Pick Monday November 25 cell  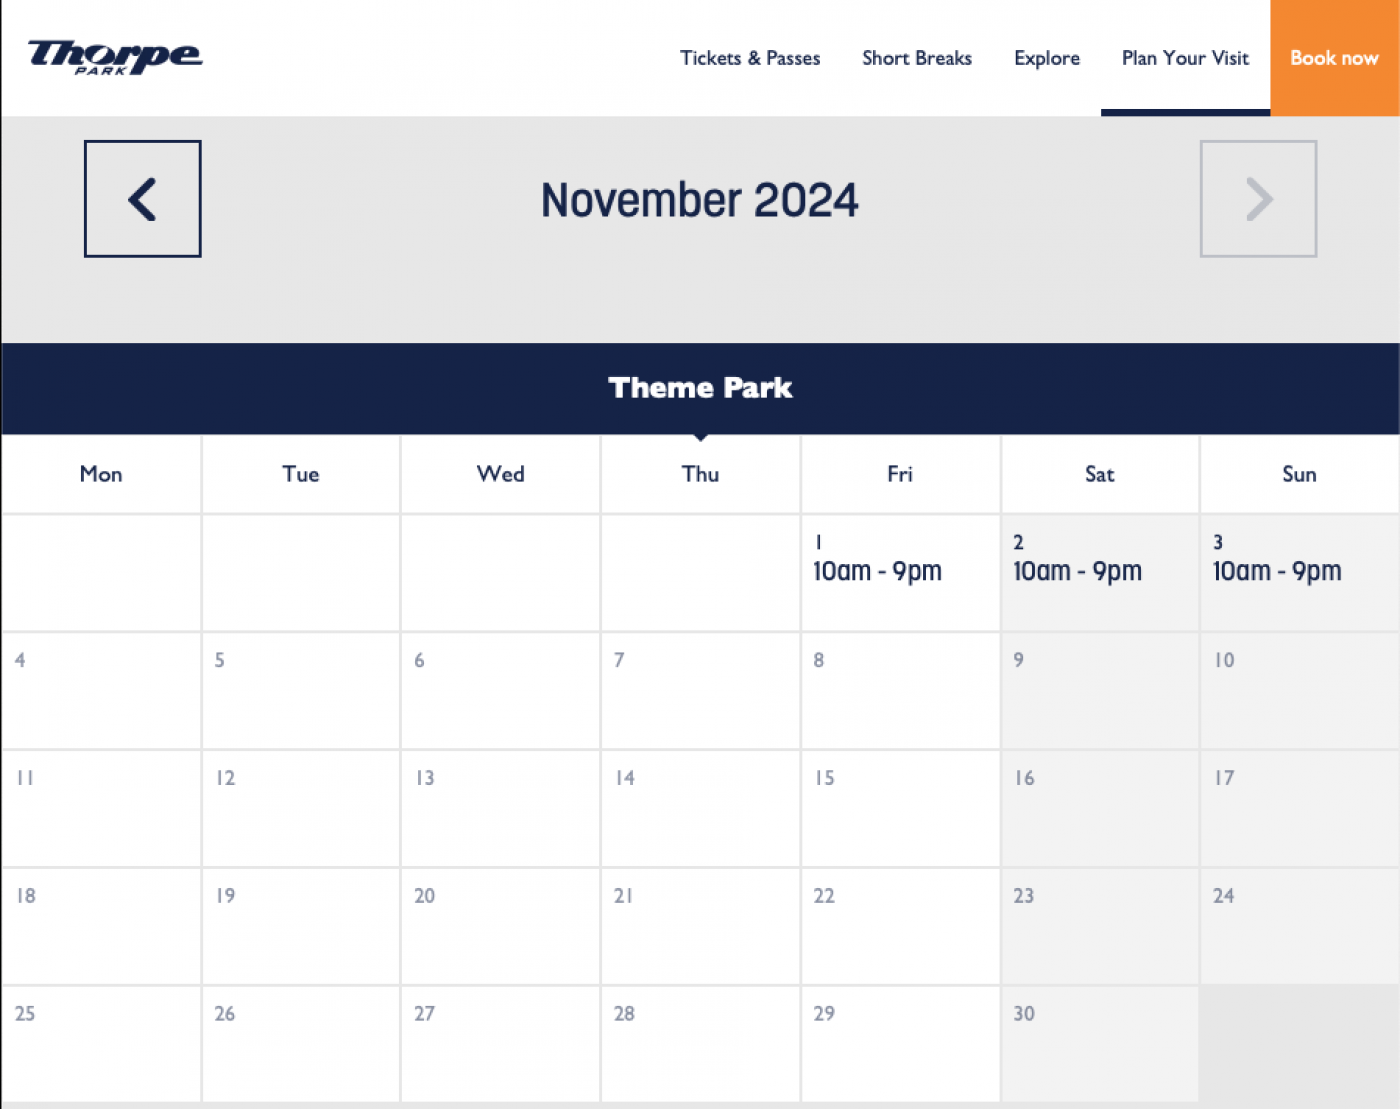click(x=101, y=1043)
